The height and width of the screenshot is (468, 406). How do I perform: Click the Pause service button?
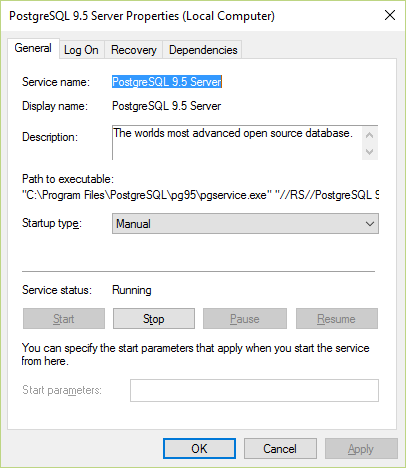pos(245,319)
